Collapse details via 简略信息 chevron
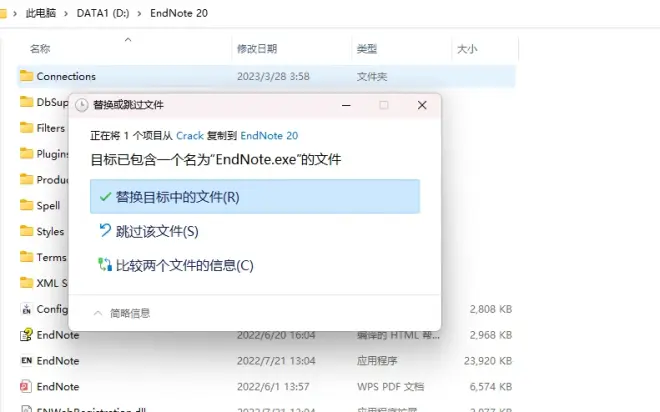 pos(98,313)
